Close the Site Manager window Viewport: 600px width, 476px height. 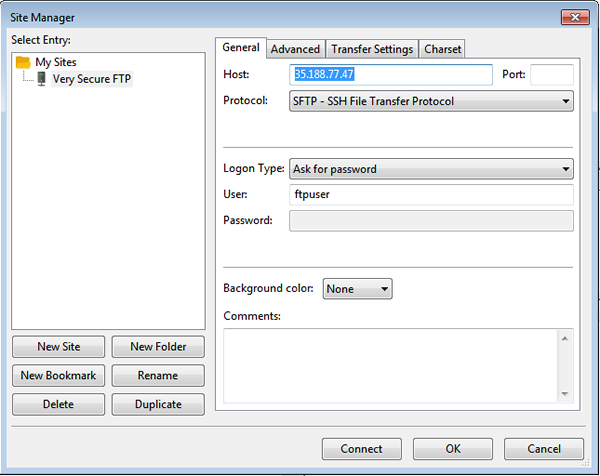[573, 17]
